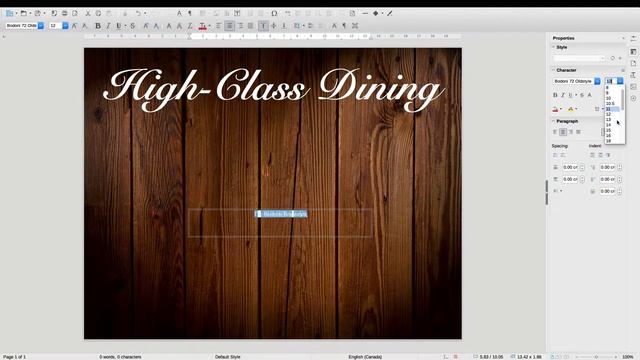Toggle center alignment in the sidebar Paragraph section
This screenshot has width=640, height=360.
563,132
